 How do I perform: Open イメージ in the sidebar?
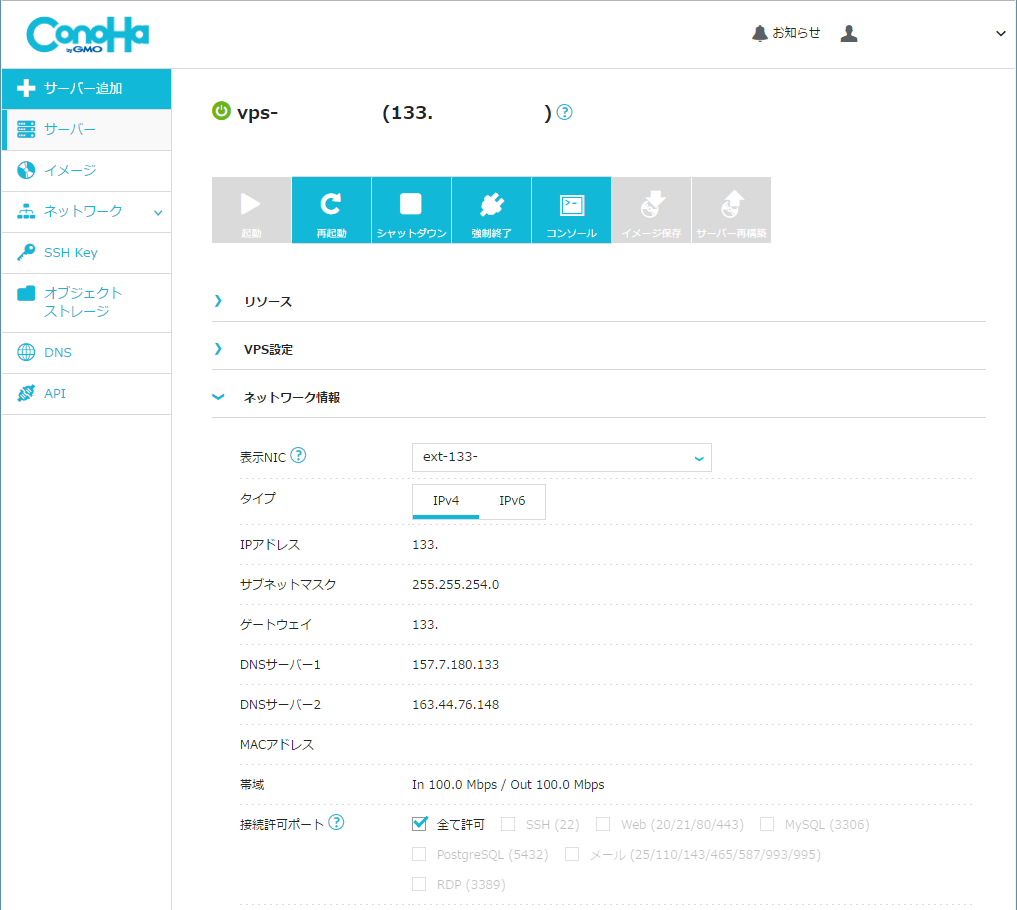coord(70,170)
